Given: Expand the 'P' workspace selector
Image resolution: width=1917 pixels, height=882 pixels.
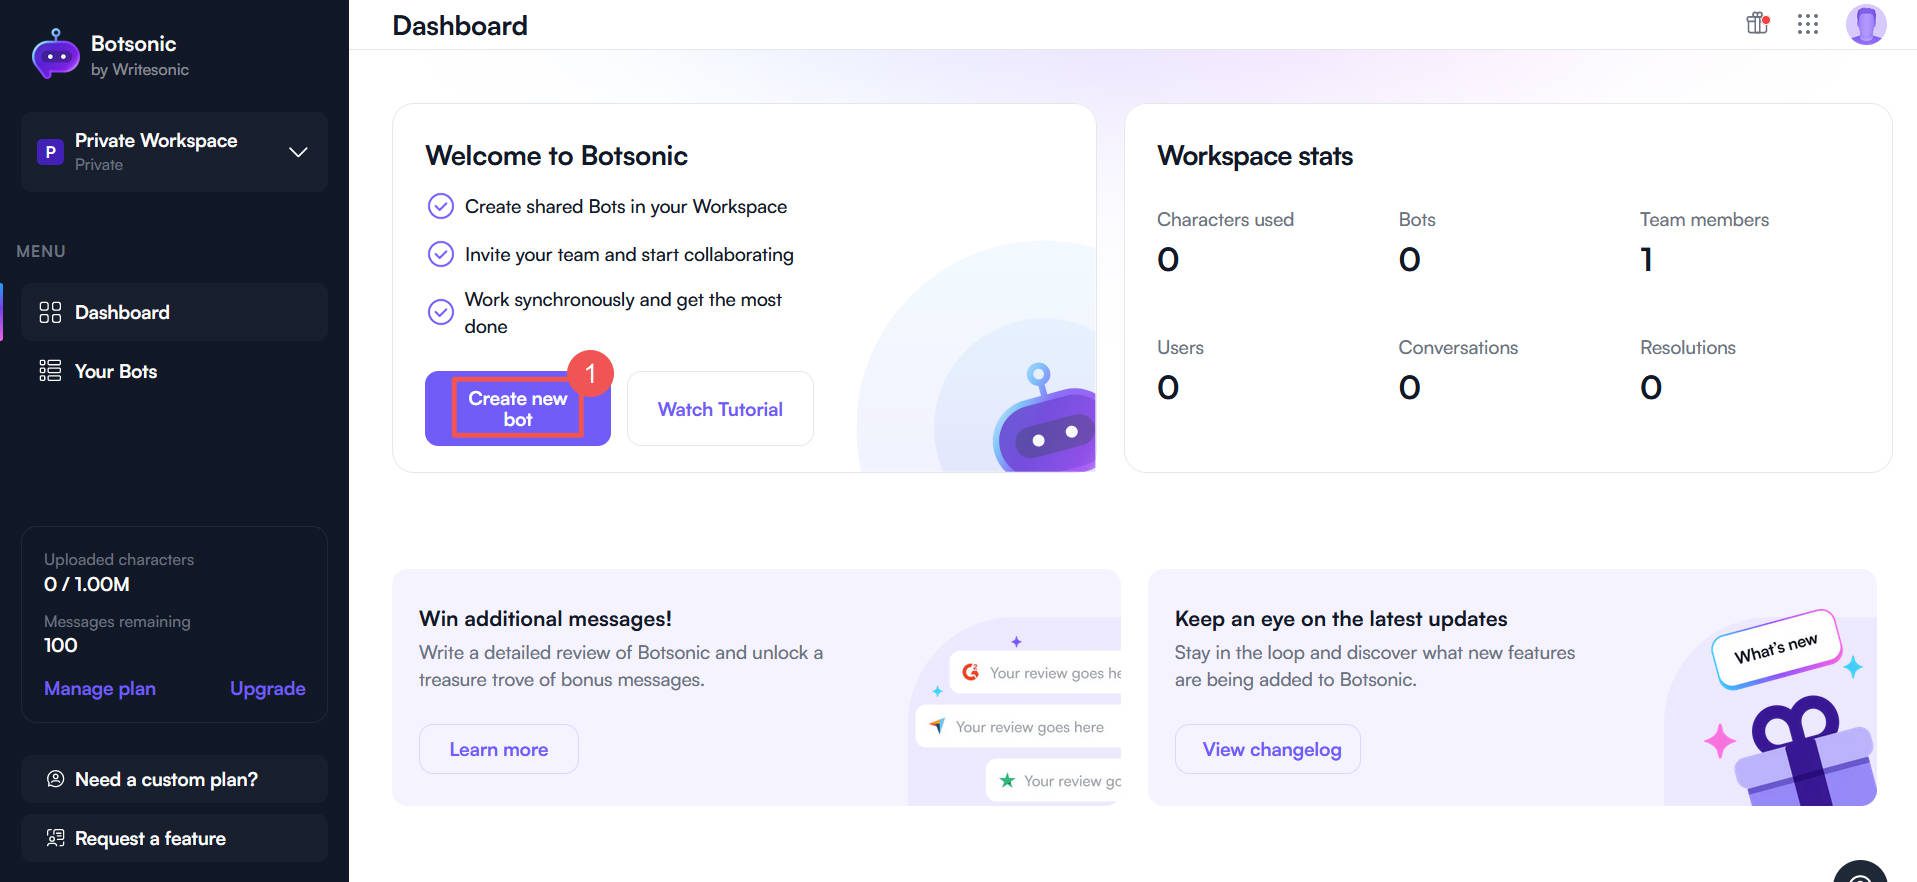Looking at the screenshot, I should pyautogui.click(x=50, y=152).
